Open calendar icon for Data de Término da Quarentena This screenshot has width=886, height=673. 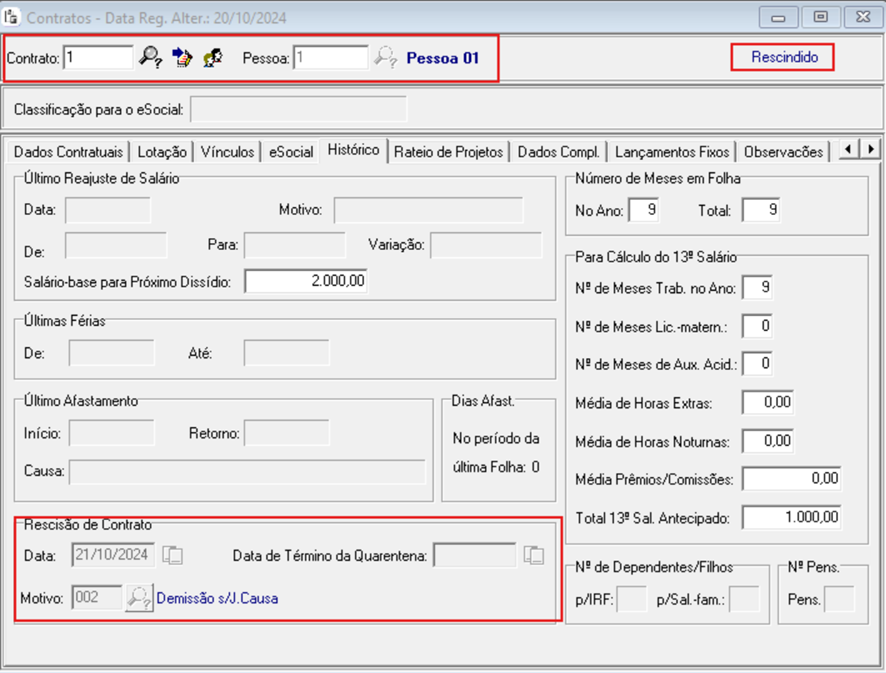tap(534, 555)
